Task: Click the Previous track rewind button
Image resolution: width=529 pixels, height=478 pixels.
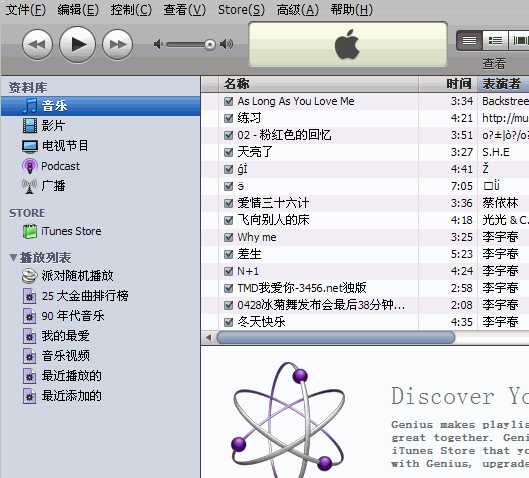Action: [37, 45]
